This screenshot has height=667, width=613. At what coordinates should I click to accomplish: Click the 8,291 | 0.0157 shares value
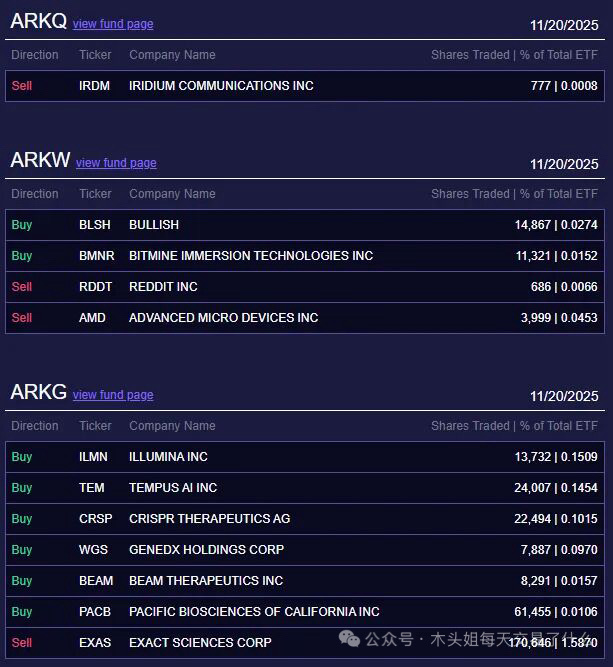click(x=559, y=581)
